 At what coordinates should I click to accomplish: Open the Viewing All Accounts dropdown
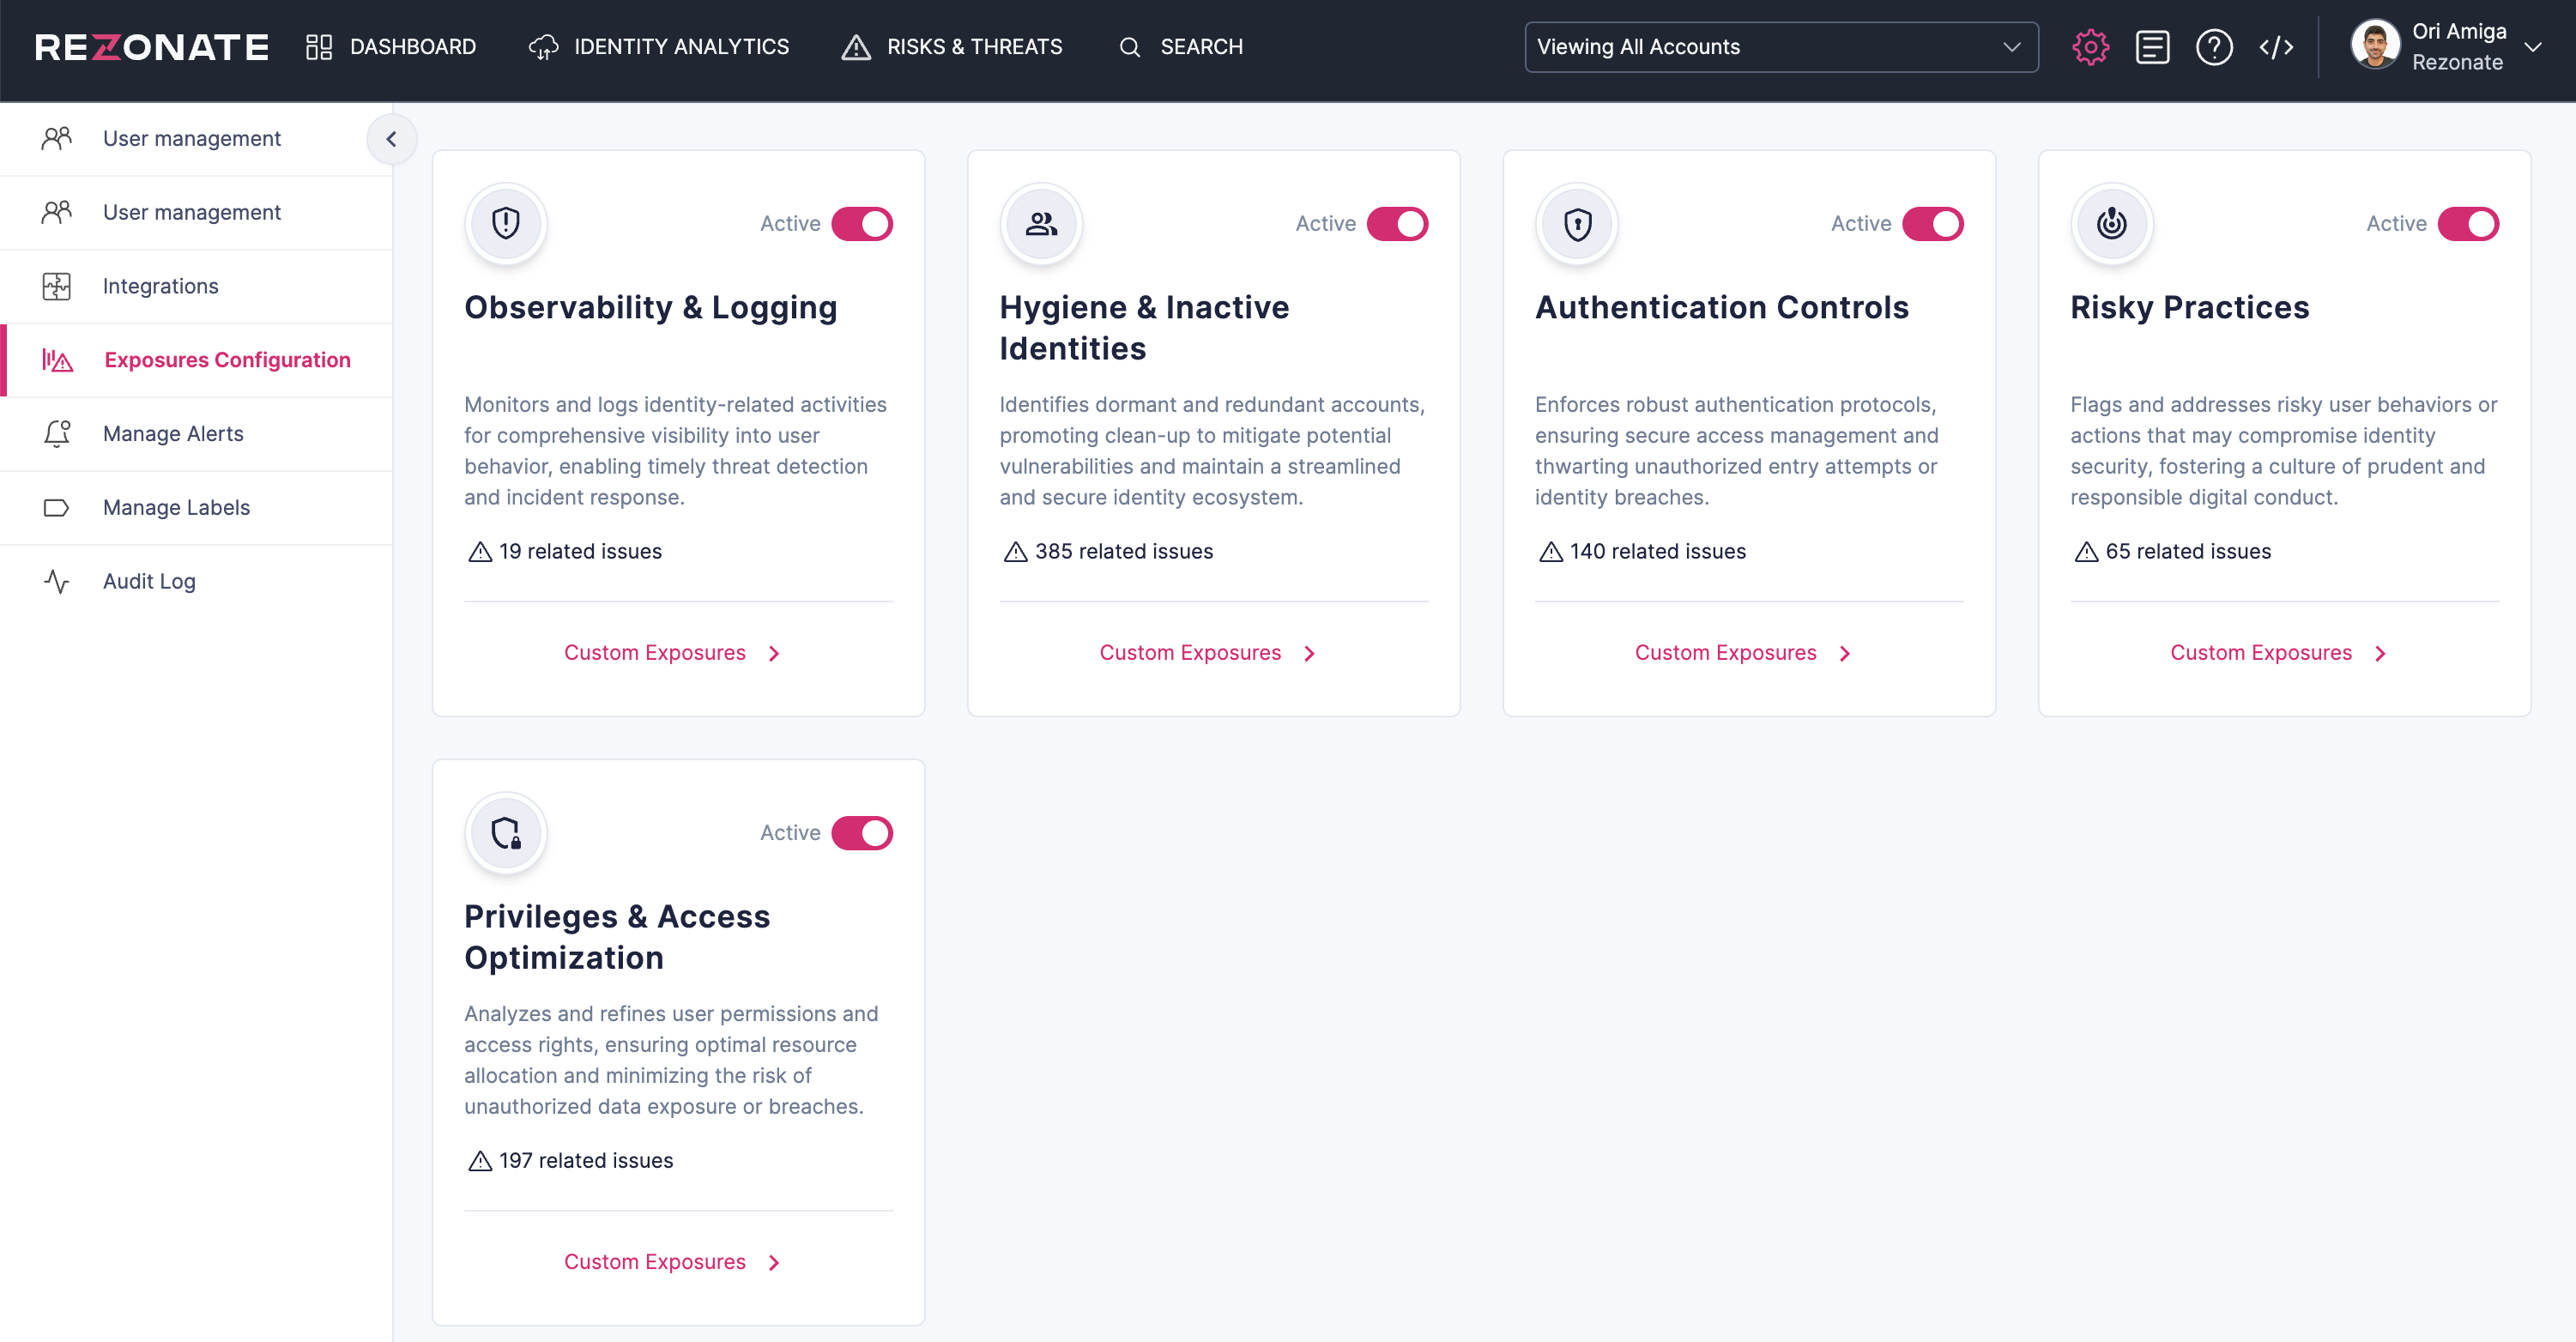(x=1781, y=47)
